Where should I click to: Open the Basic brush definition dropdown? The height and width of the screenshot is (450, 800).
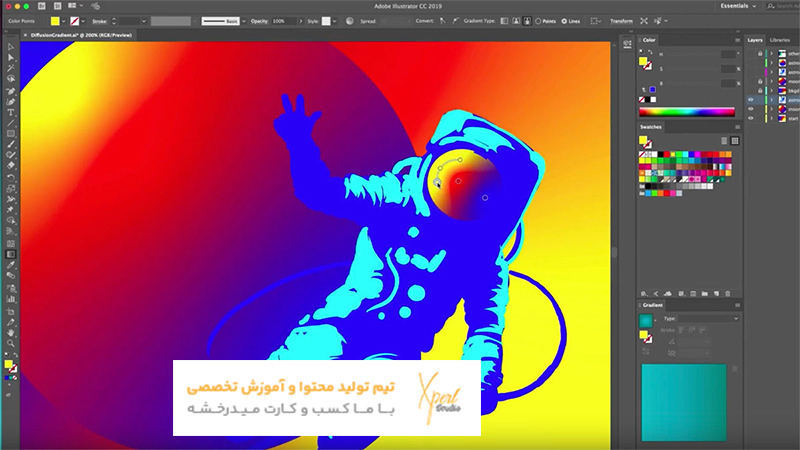tap(244, 21)
